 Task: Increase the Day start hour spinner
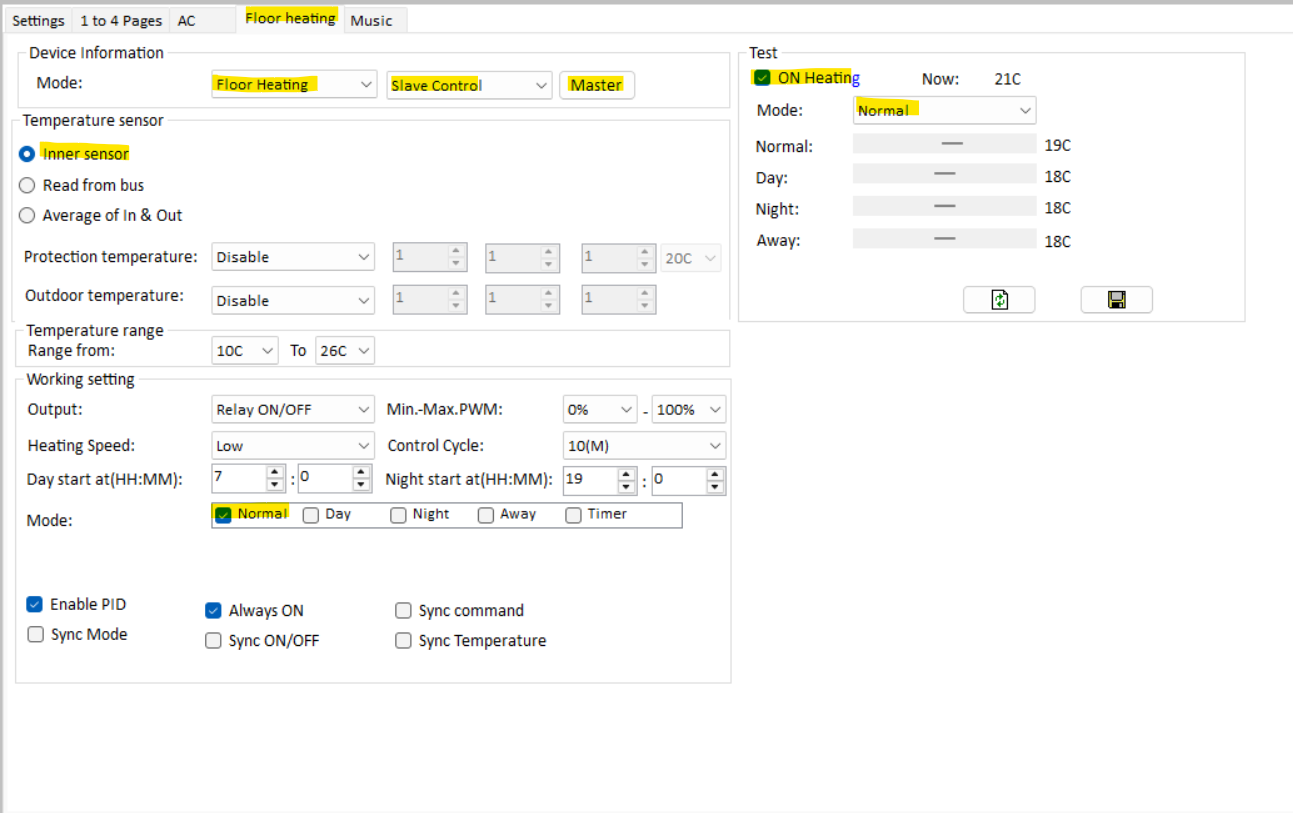pos(276,472)
